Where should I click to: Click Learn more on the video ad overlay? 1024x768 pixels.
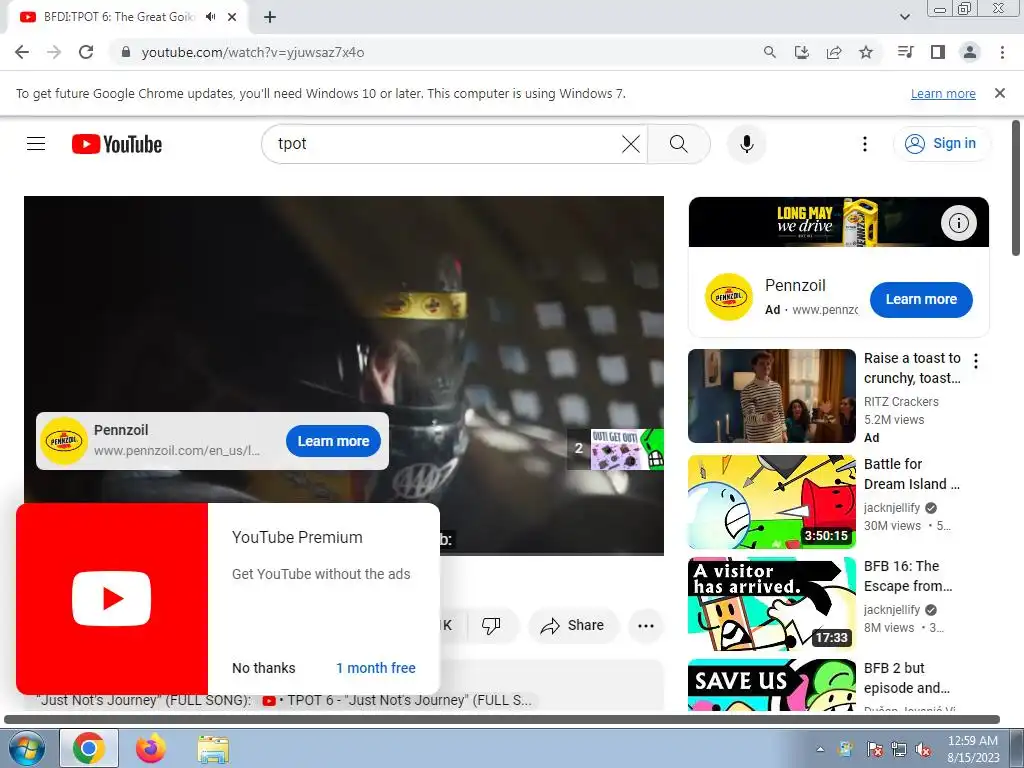[333, 441]
